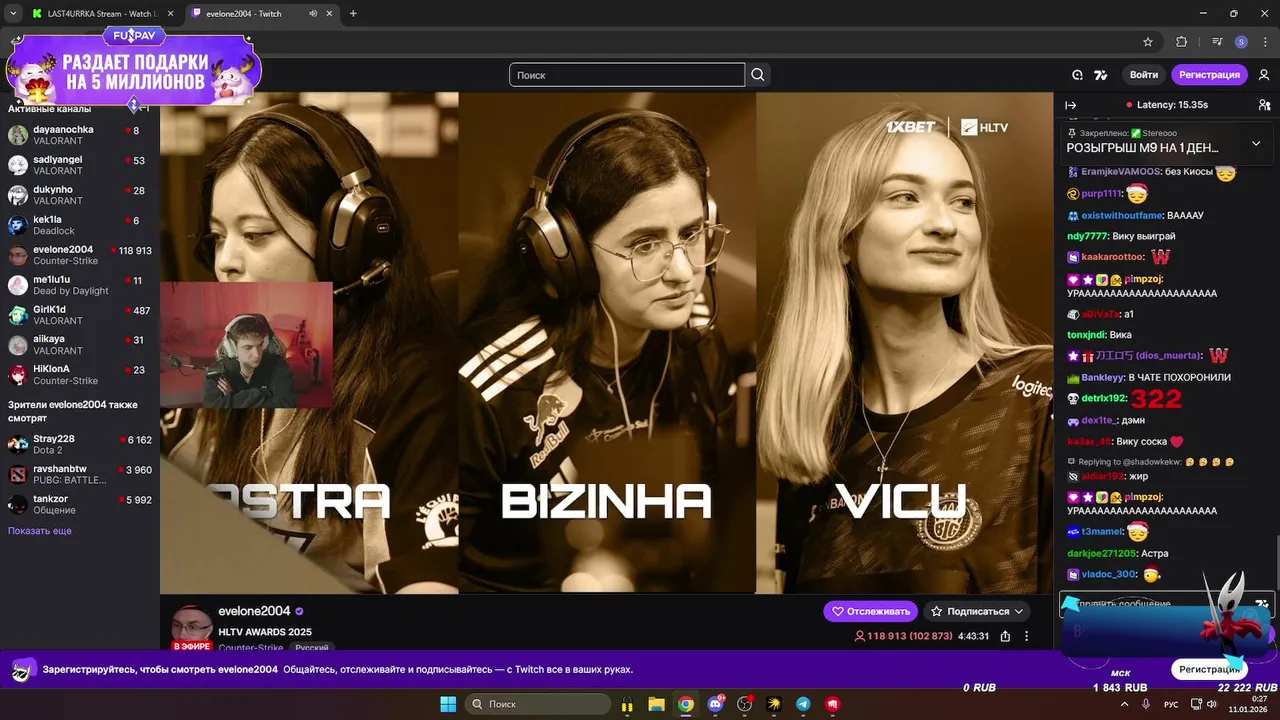Open tankzor Общение channel
The width and height of the screenshot is (1280, 720).
[x=80, y=504]
